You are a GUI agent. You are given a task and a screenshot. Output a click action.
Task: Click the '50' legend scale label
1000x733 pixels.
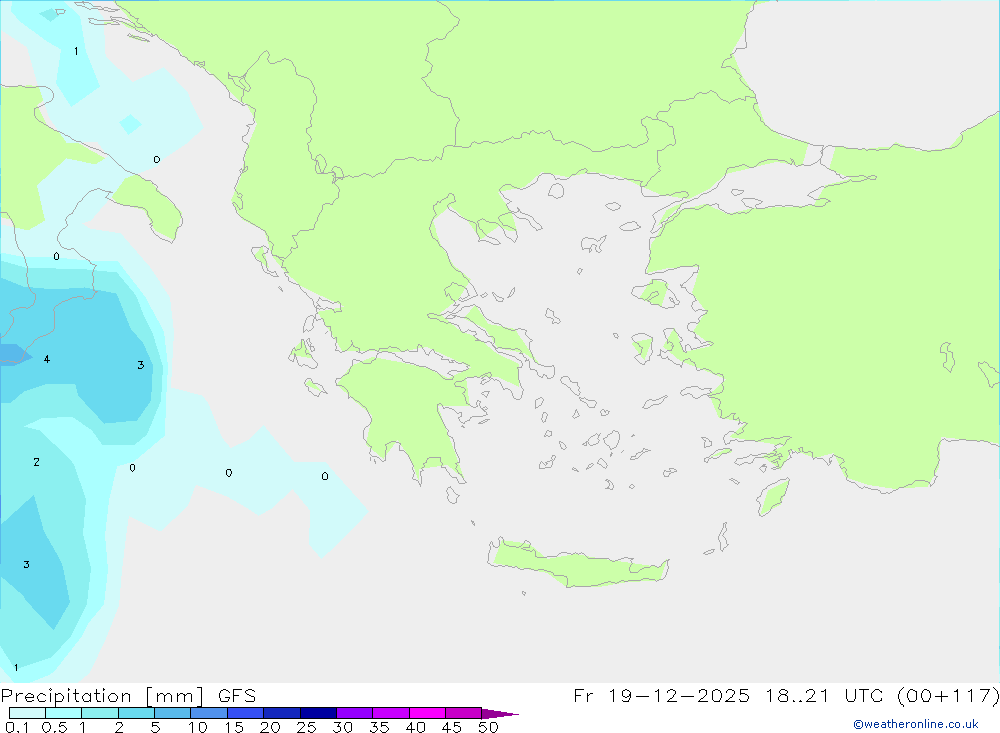[488, 727]
